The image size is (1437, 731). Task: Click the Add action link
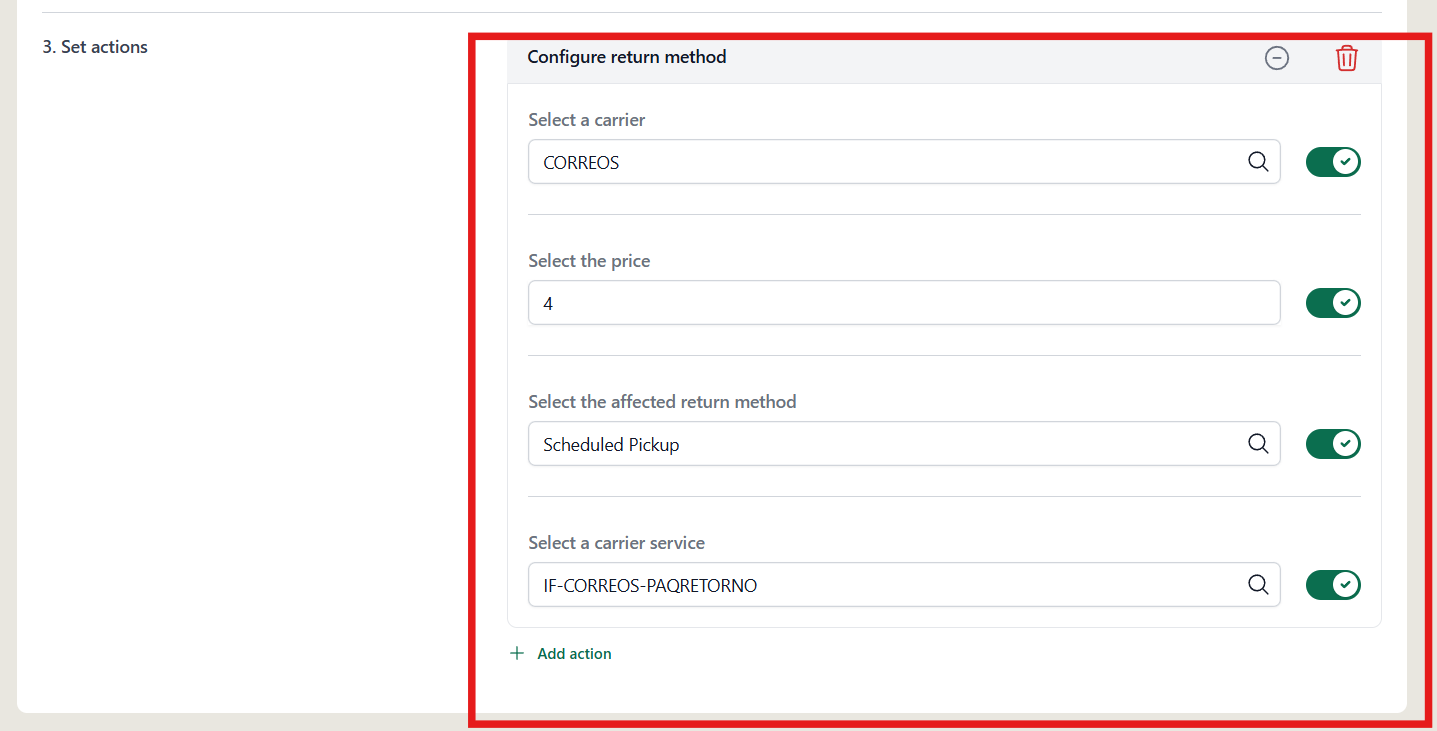coord(574,654)
